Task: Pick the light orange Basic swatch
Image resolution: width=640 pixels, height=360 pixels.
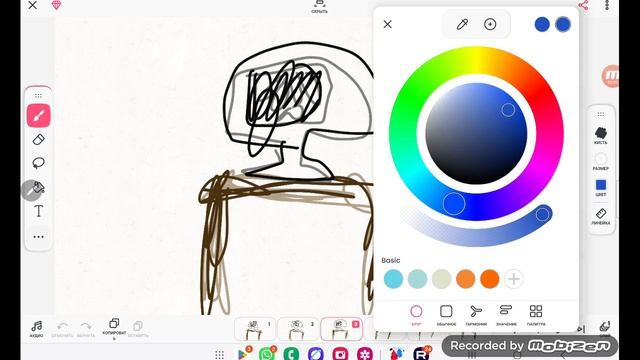Action: tap(466, 279)
